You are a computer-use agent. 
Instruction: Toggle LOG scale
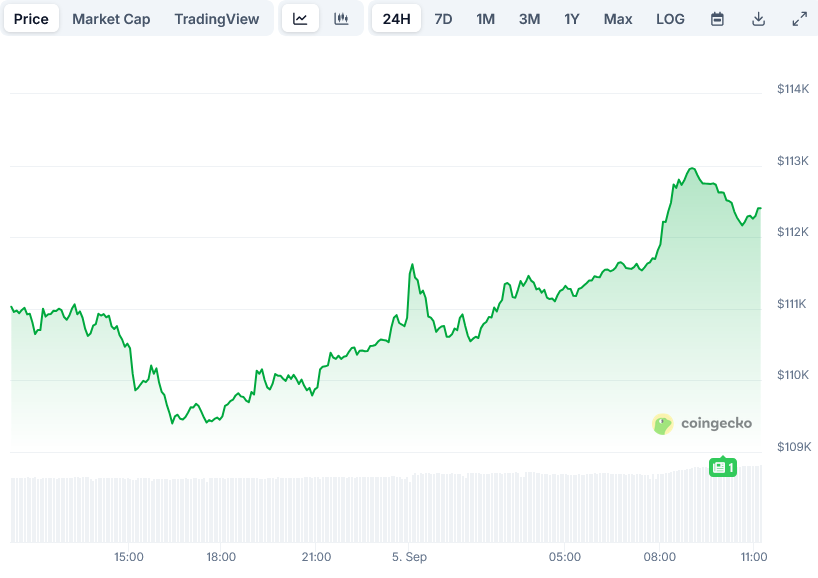coord(670,19)
